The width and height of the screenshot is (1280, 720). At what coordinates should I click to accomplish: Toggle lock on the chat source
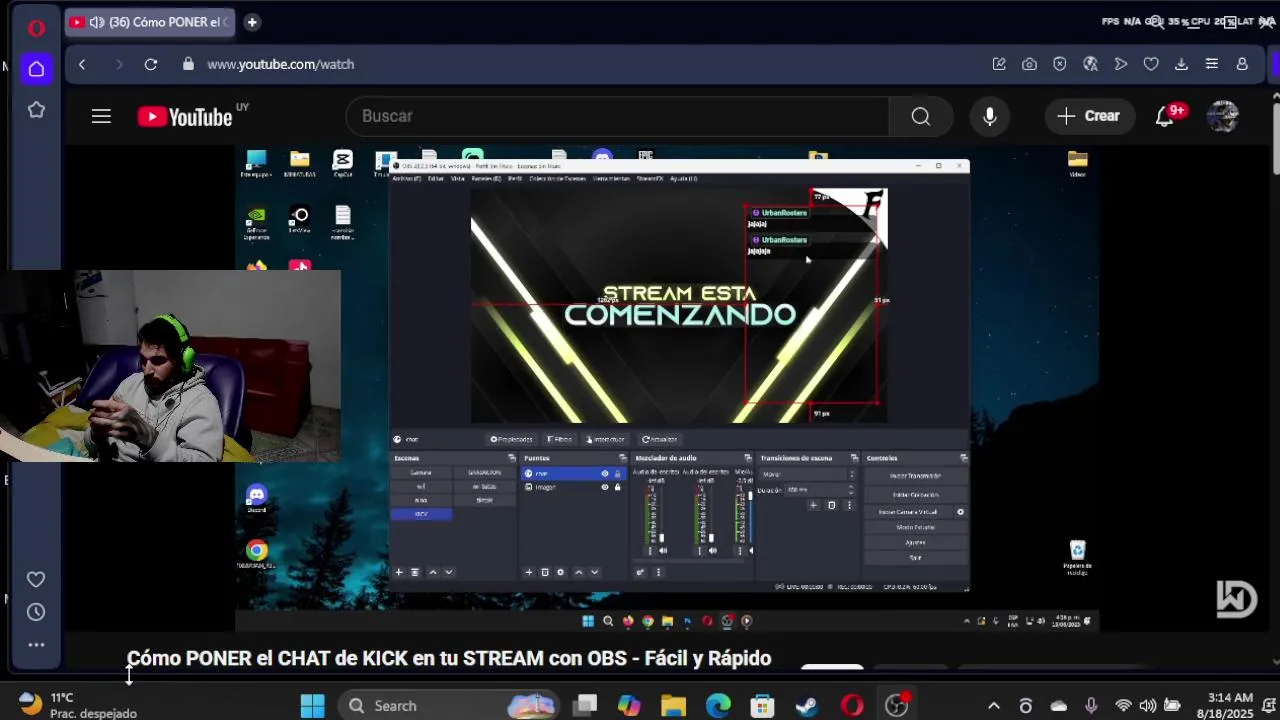617,474
